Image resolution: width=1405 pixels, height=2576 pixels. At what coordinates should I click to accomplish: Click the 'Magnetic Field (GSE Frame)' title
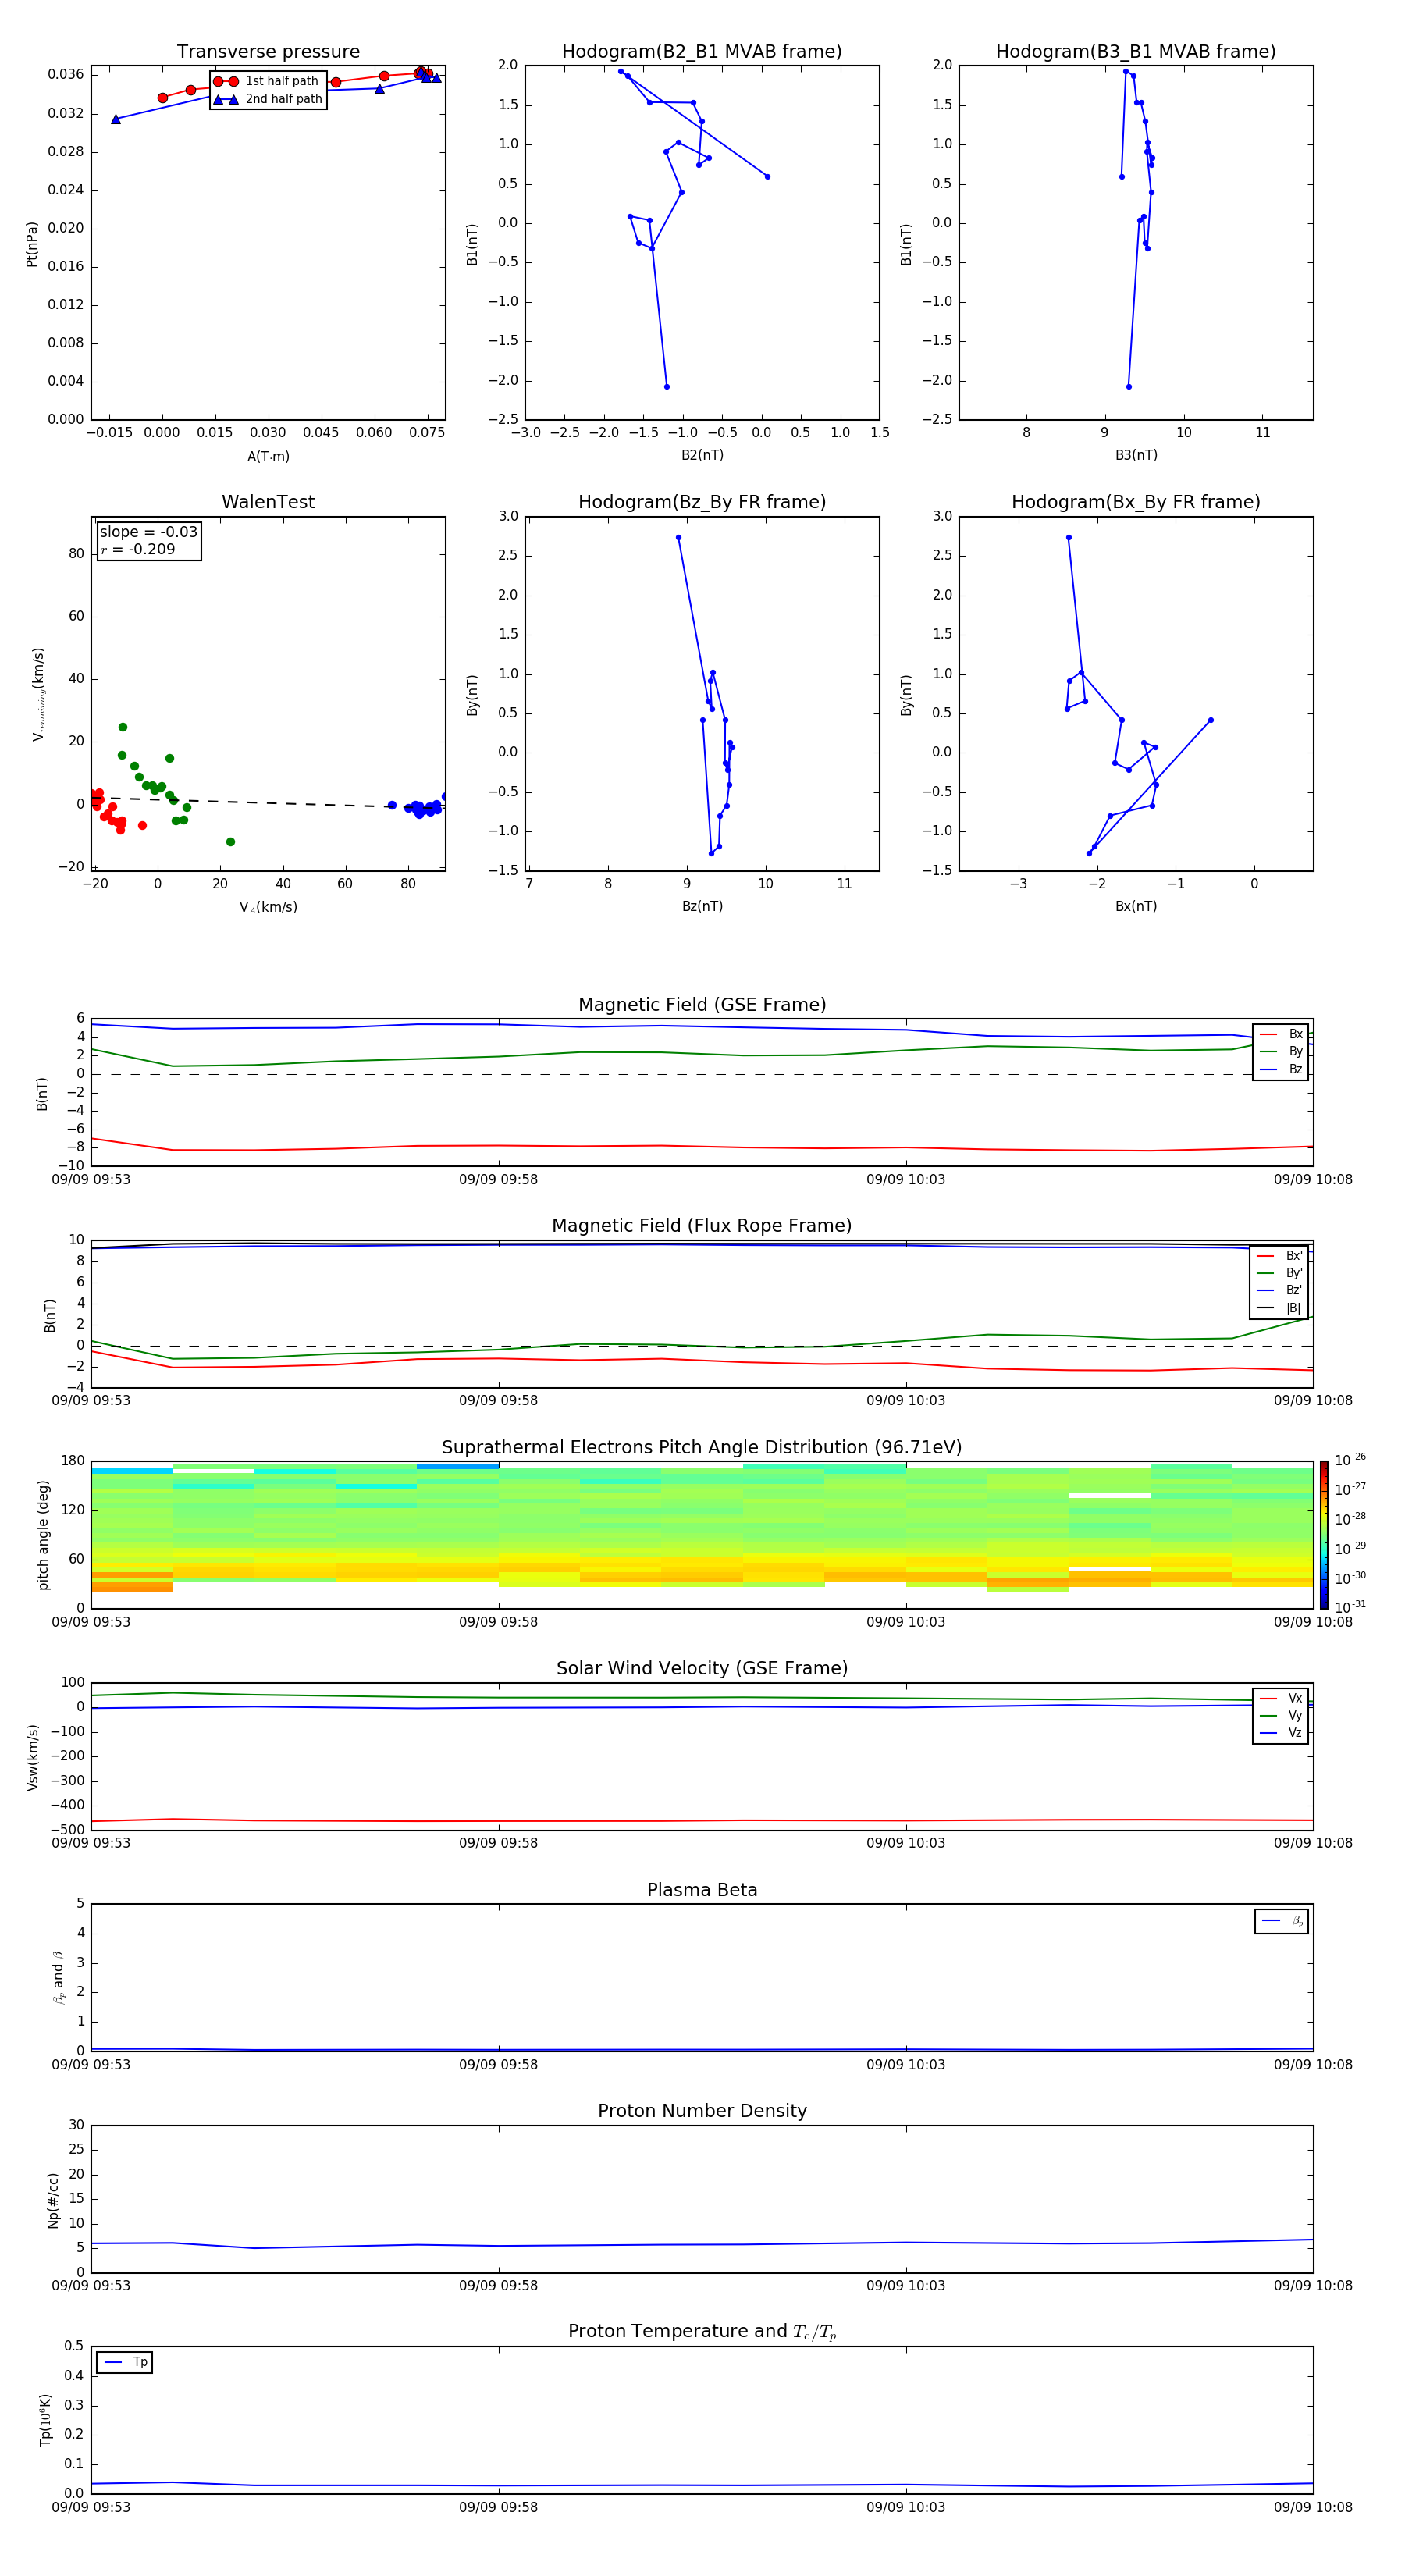click(x=702, y=1005)
